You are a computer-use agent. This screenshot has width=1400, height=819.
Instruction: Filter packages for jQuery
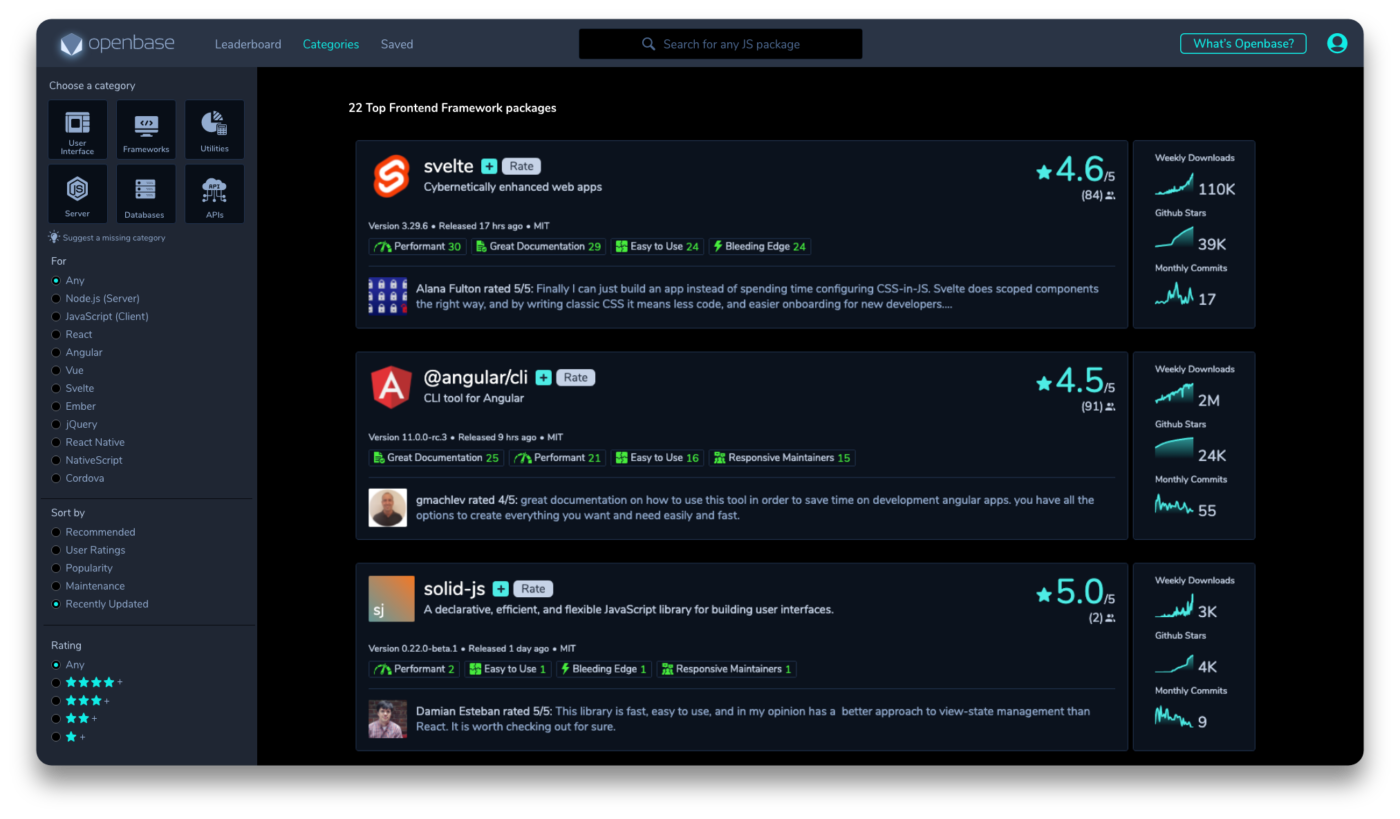75,425
